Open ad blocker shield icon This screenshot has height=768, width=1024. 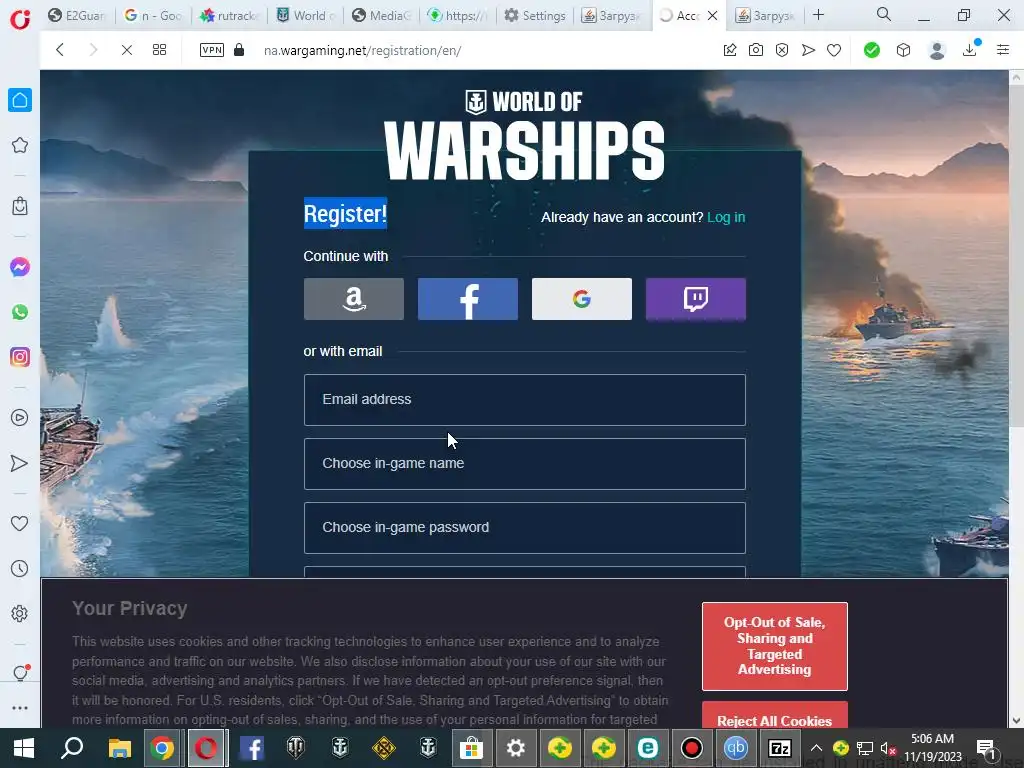pos(782,50)
